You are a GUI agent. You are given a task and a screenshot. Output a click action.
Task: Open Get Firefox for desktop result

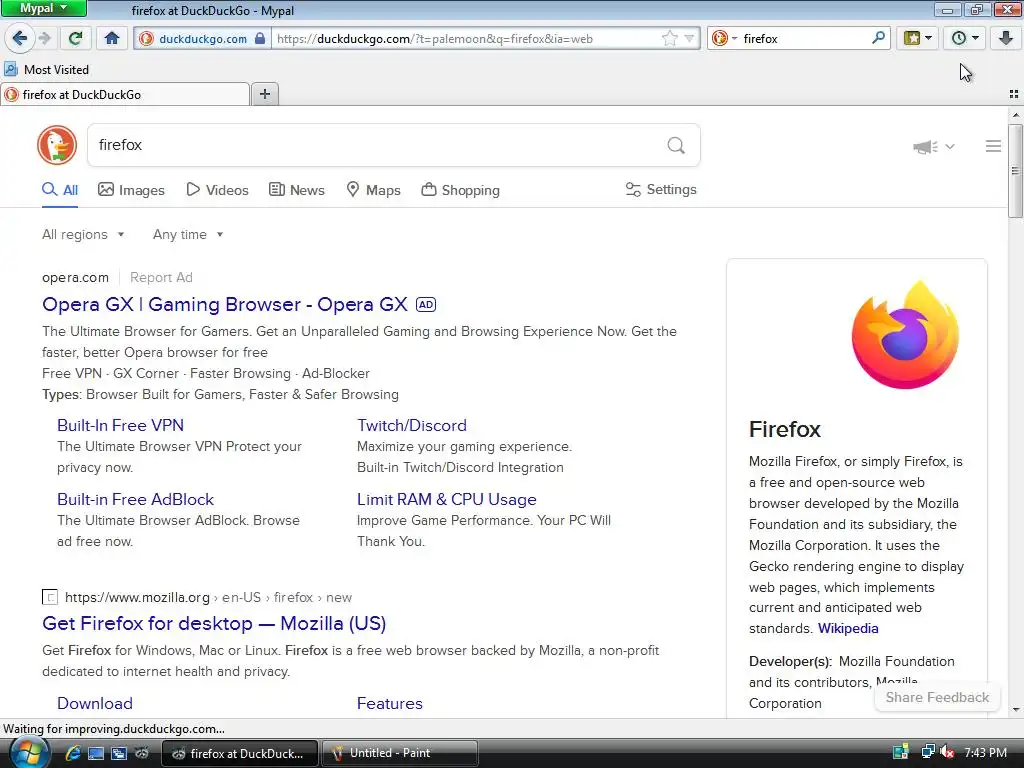tap(214, 624)
